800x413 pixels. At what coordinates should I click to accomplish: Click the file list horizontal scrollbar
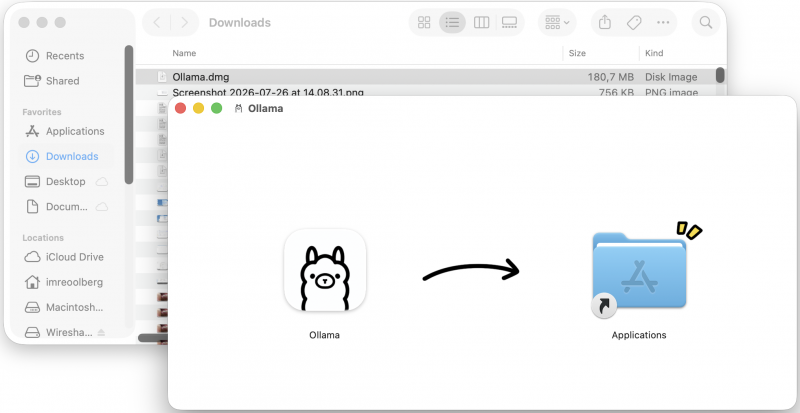pyautogui.click(x=153, y=338)
